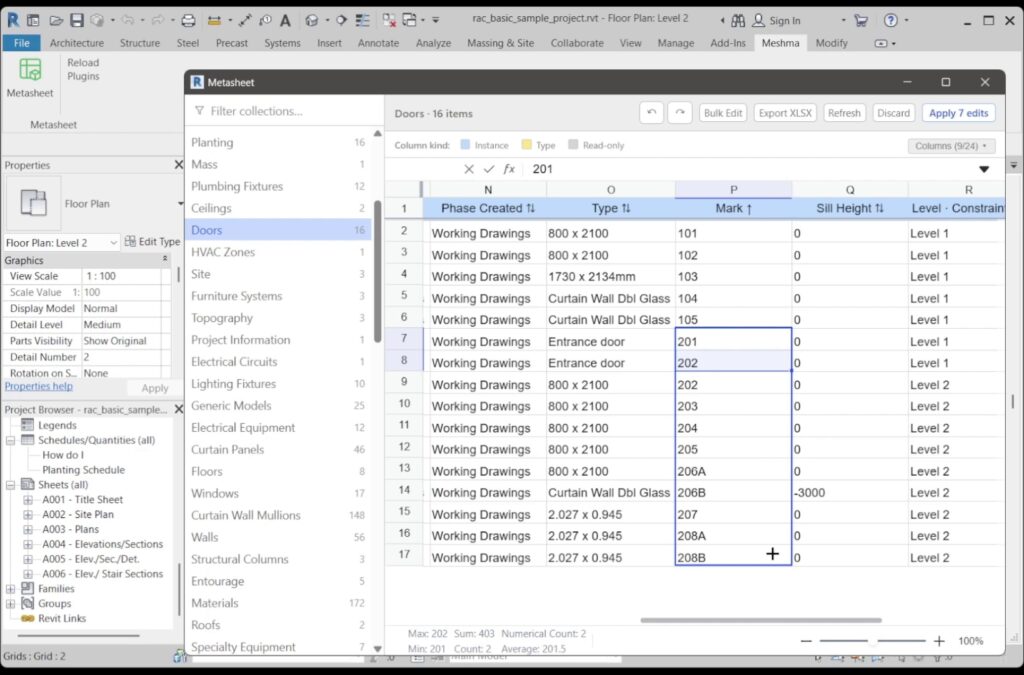Click the Close Inactive Views icon
Image resolution: width=1024 pixels, height=675 pixels.
coord(389,20)
